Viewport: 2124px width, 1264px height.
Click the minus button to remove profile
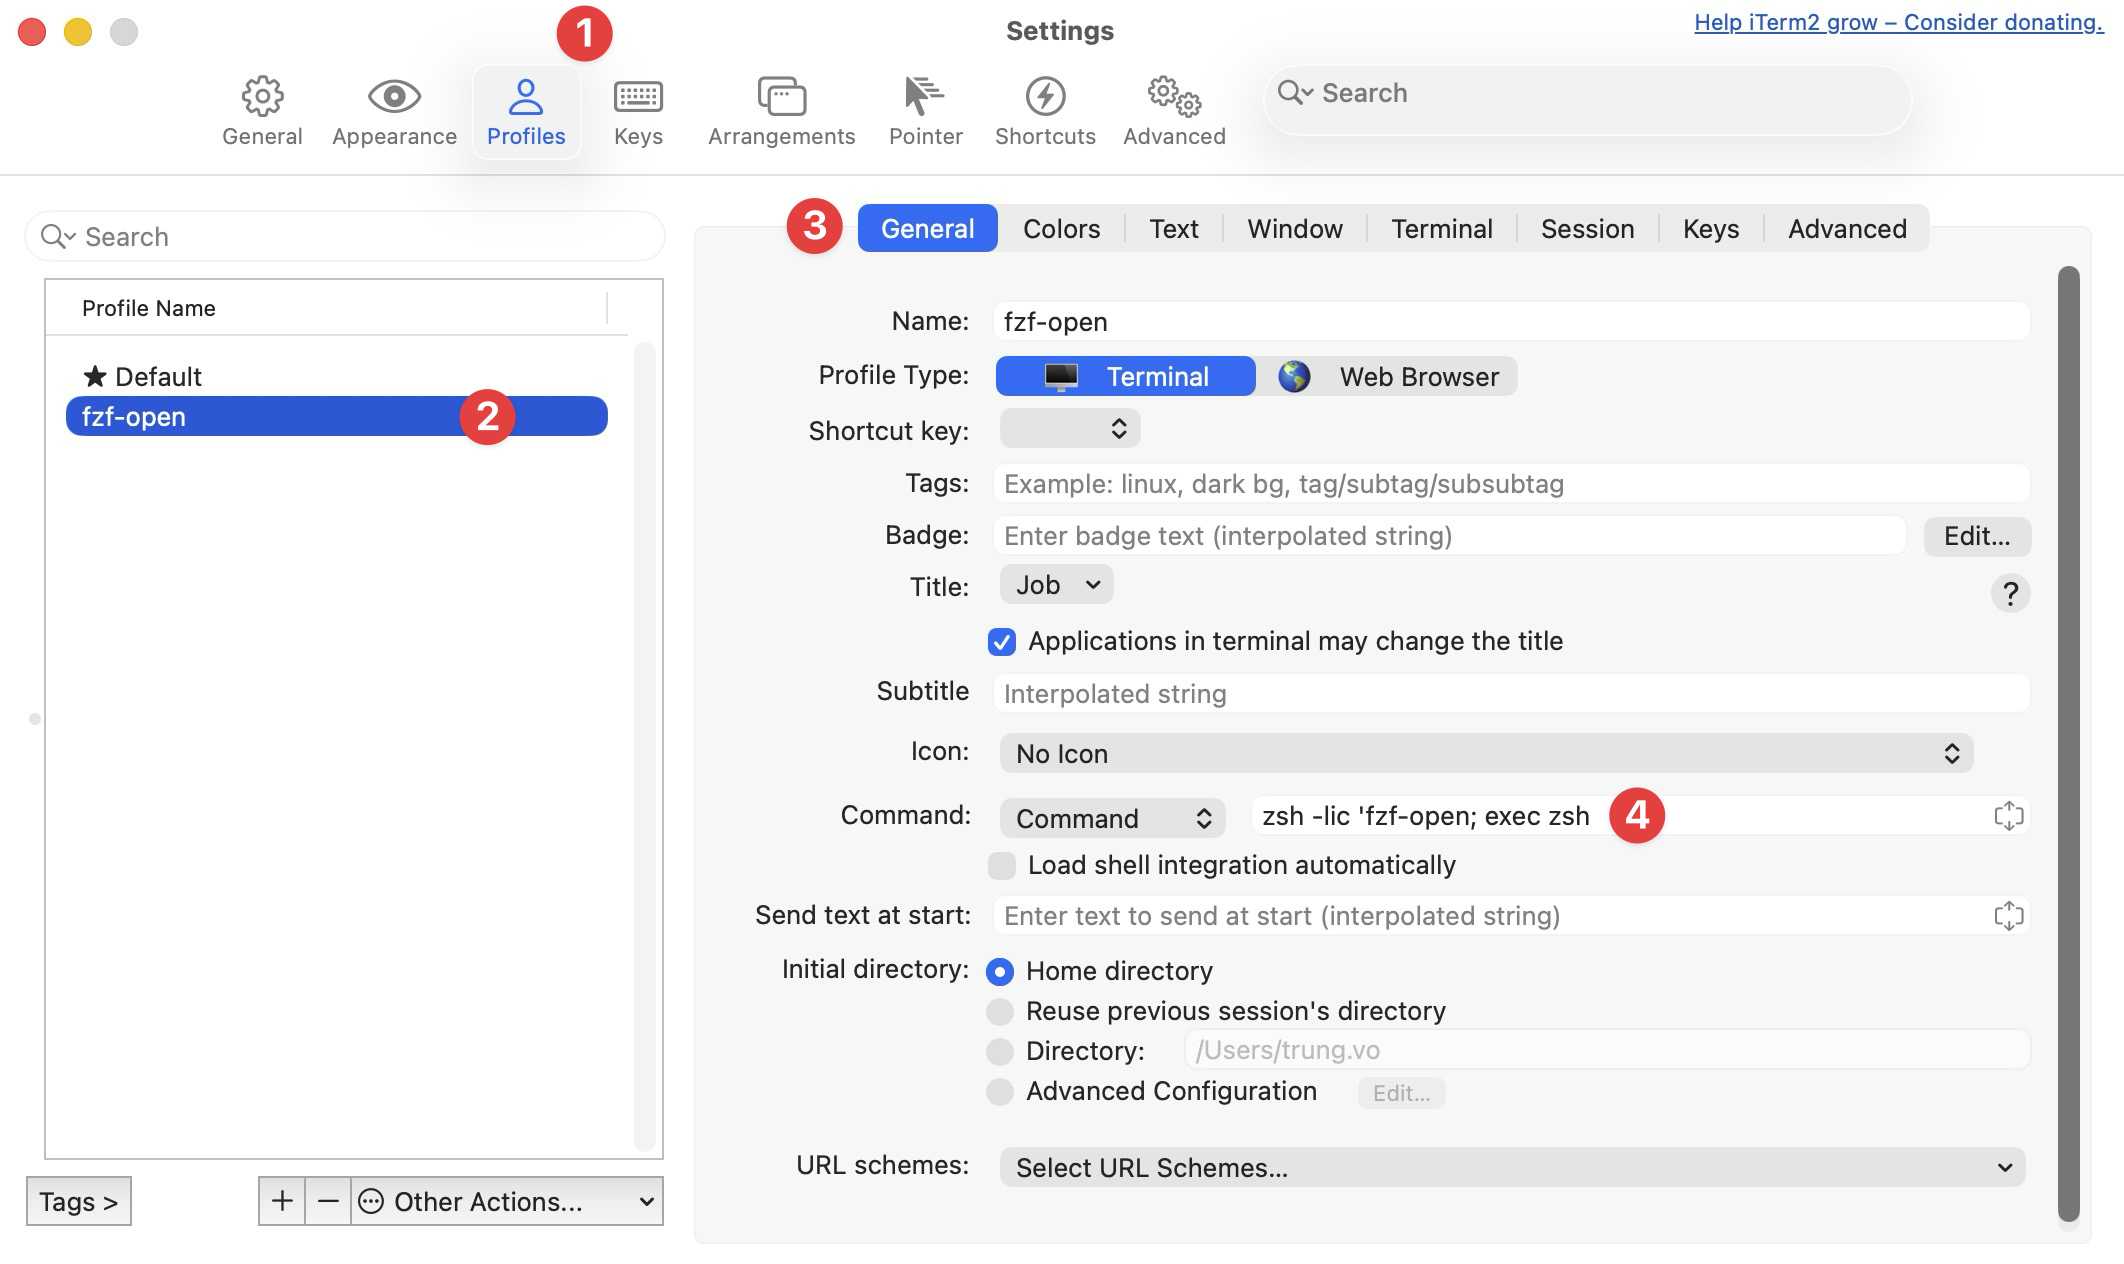328,1201
